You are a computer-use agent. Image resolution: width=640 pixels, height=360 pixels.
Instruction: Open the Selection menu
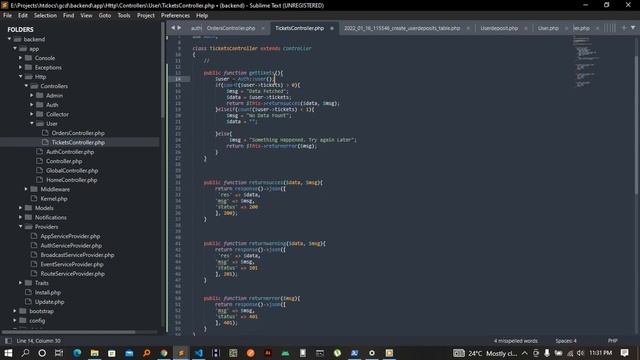point(45,16)
